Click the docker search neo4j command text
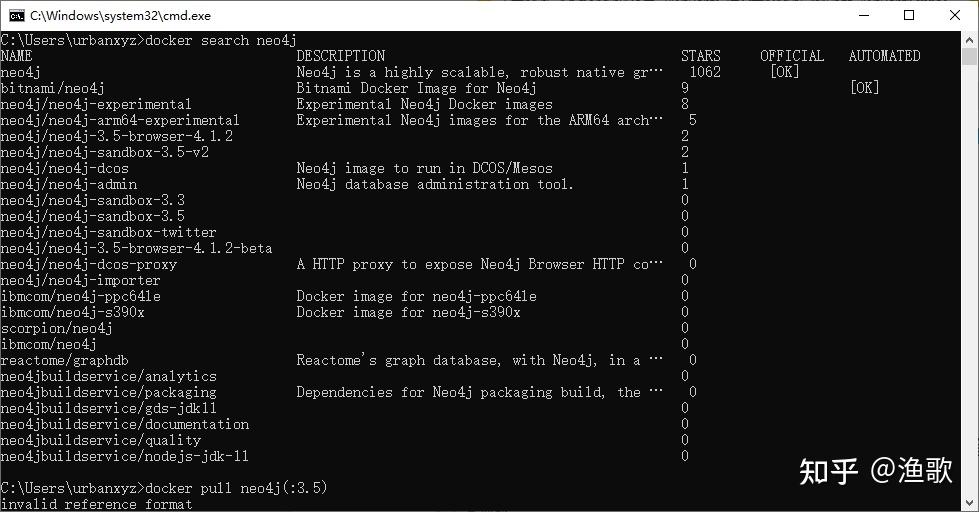 pos(220,40)
